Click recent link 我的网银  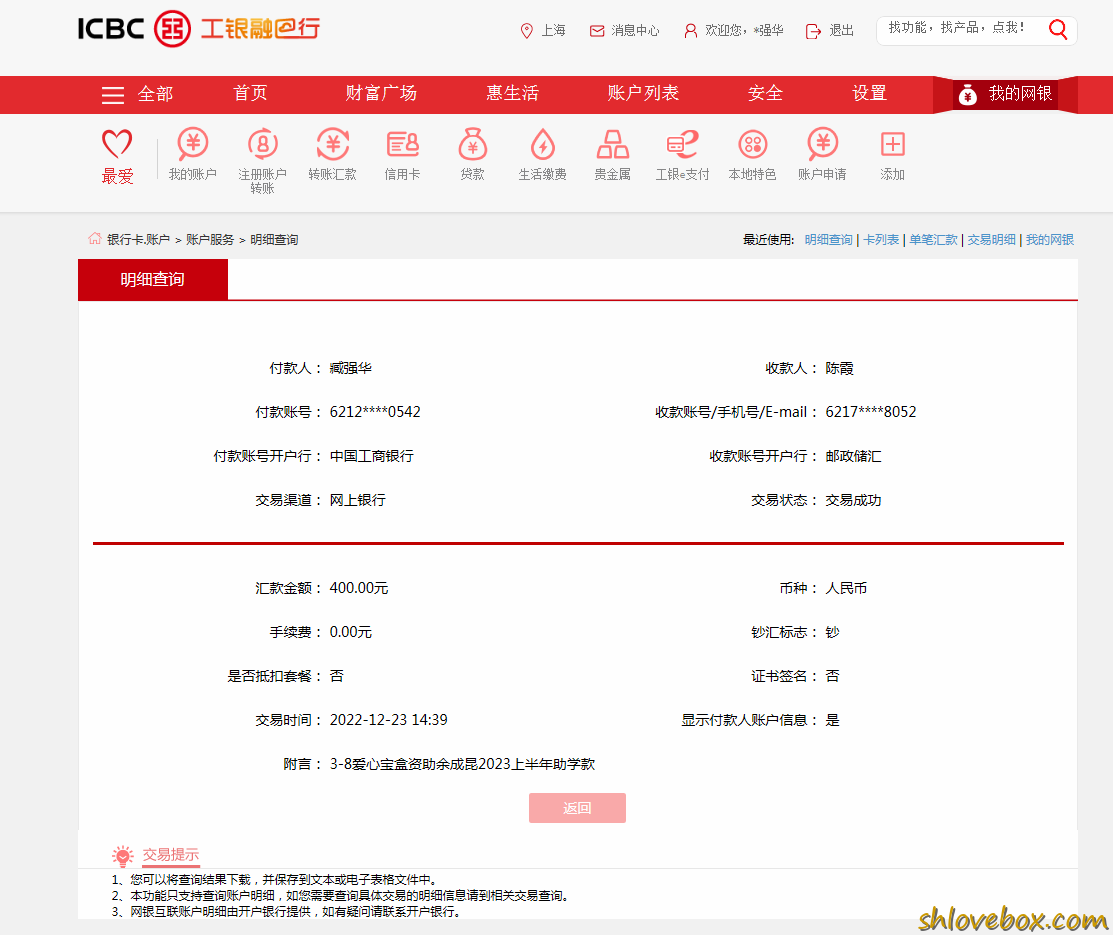coord(1050,240)
